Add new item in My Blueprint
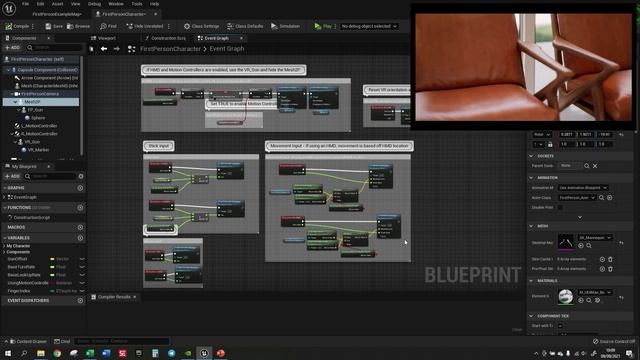 (12, 176)
